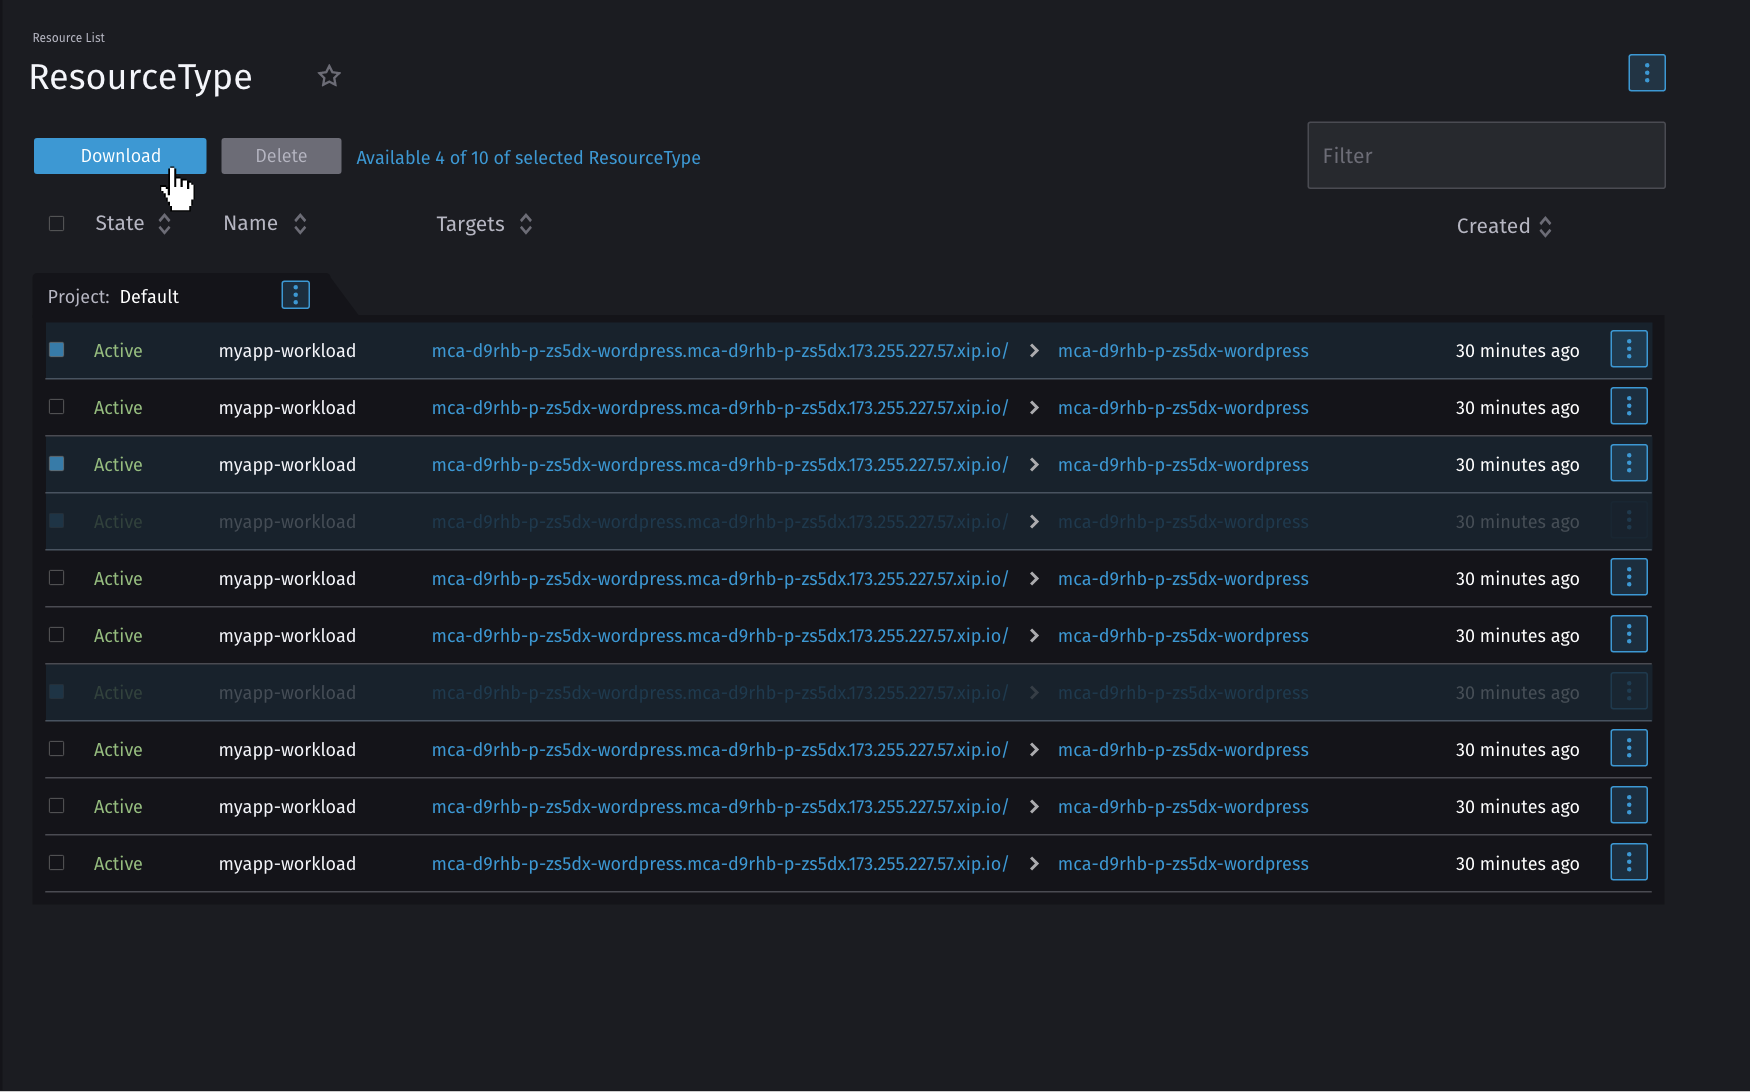The width and height of the screenshot is (1750, 1092).
Task: Click the State column sort arrows
Action: pyautogui.click(x=164, y=223)
